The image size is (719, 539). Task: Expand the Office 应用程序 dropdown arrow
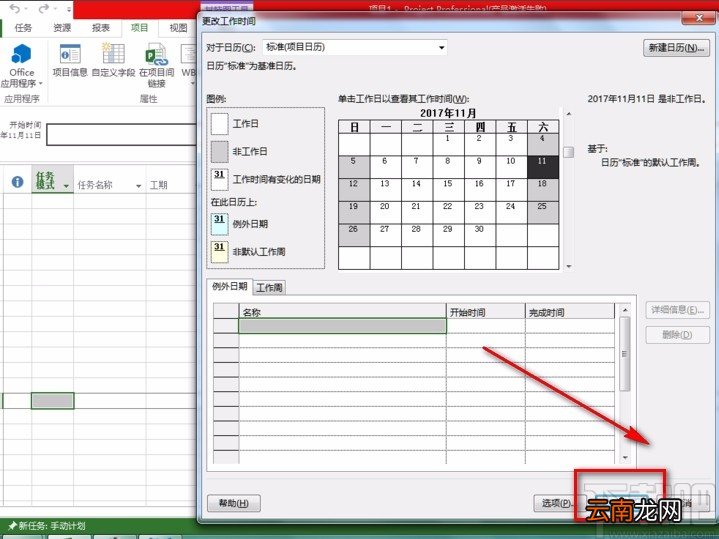(40, 83)
